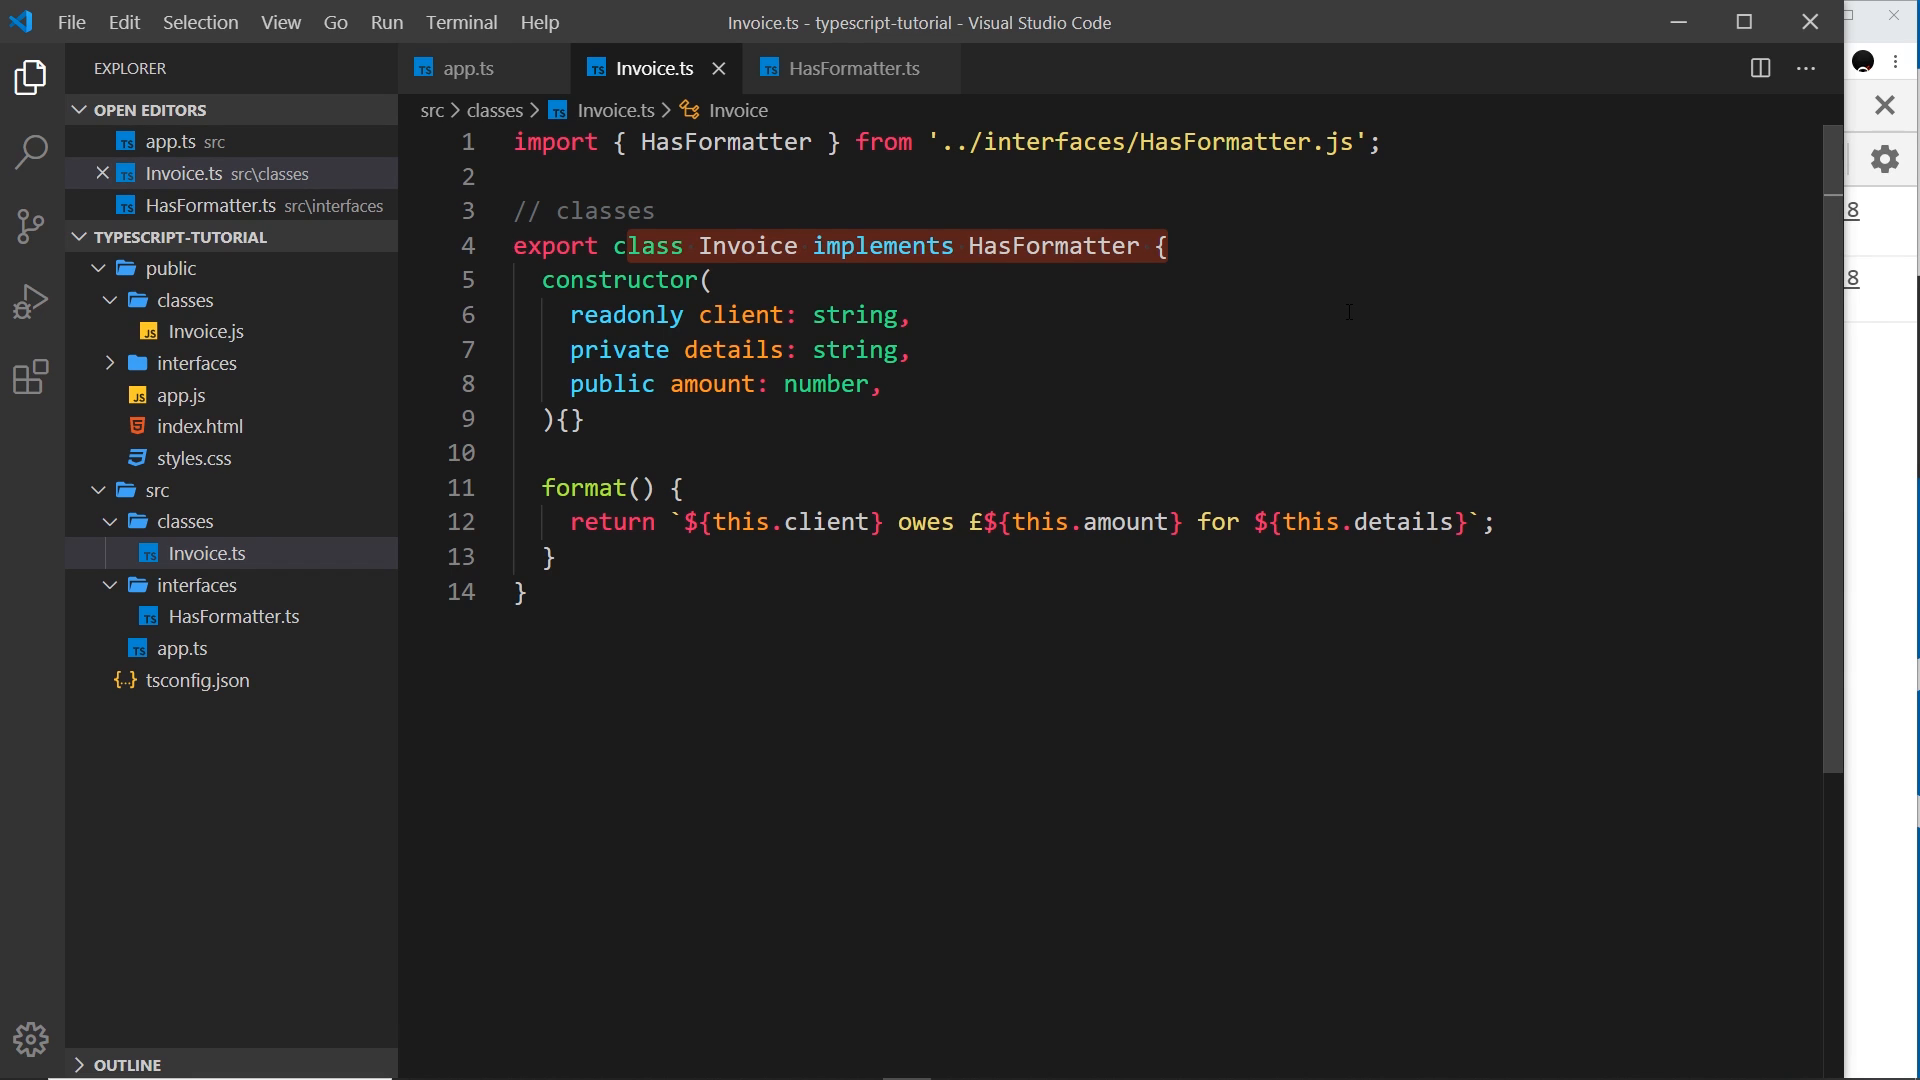The width and height of the screenshot is (1920, 1080).
Task: Open the editor More Actions ellipsis
Action: [1806, 68]
